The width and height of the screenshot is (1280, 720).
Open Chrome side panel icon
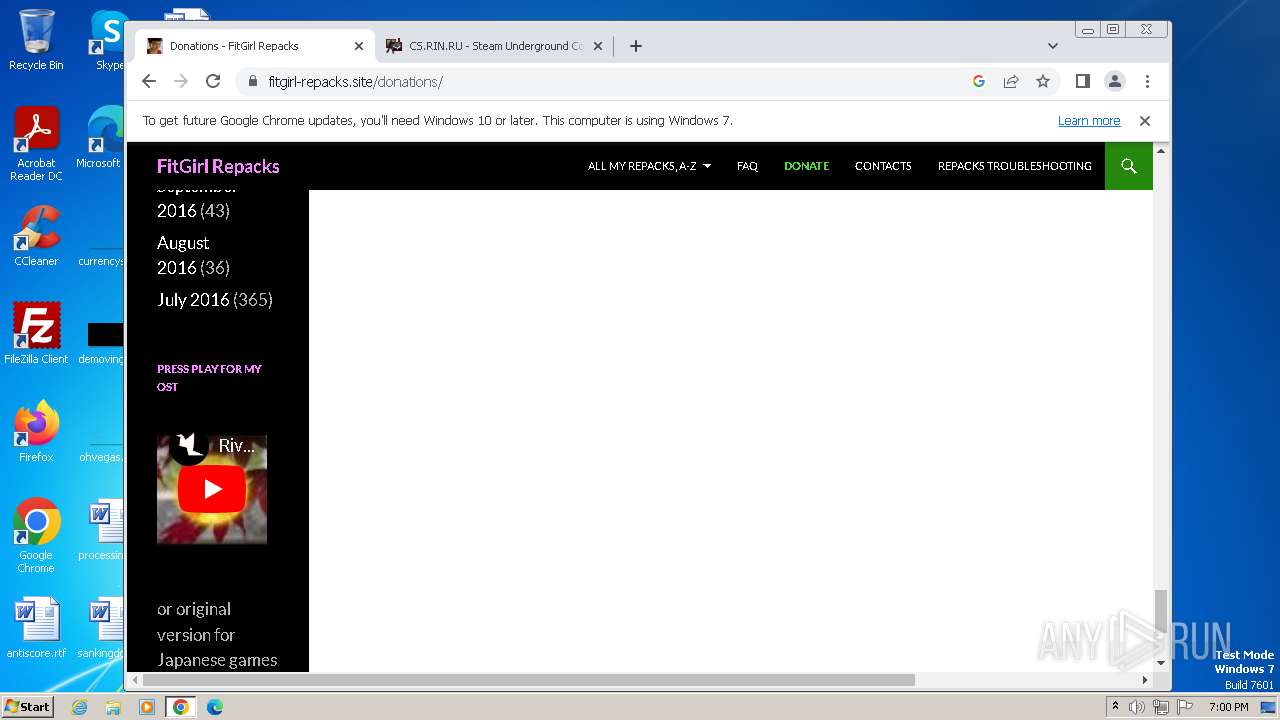coord(1082,81)
